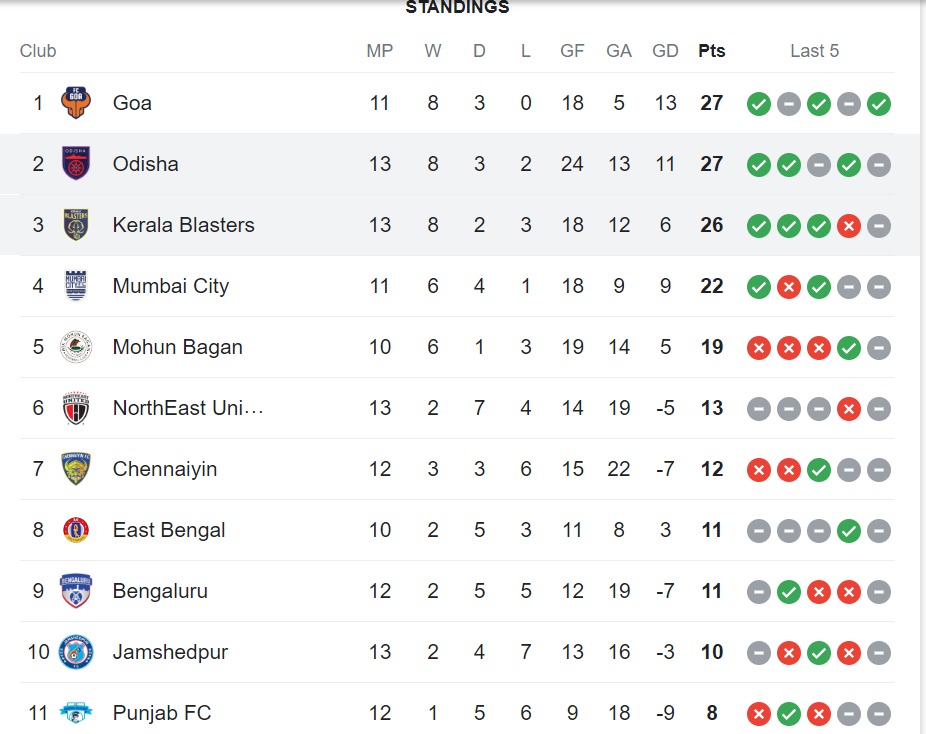Click the Club column header
926x734 pixels.
coord(38,51)
